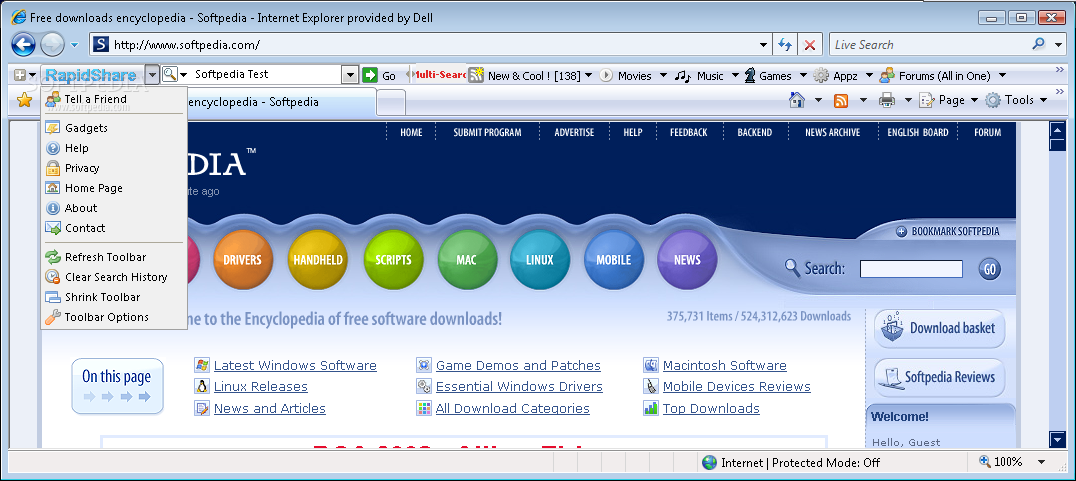Click the MAC category ball

(x=467, y=260)
